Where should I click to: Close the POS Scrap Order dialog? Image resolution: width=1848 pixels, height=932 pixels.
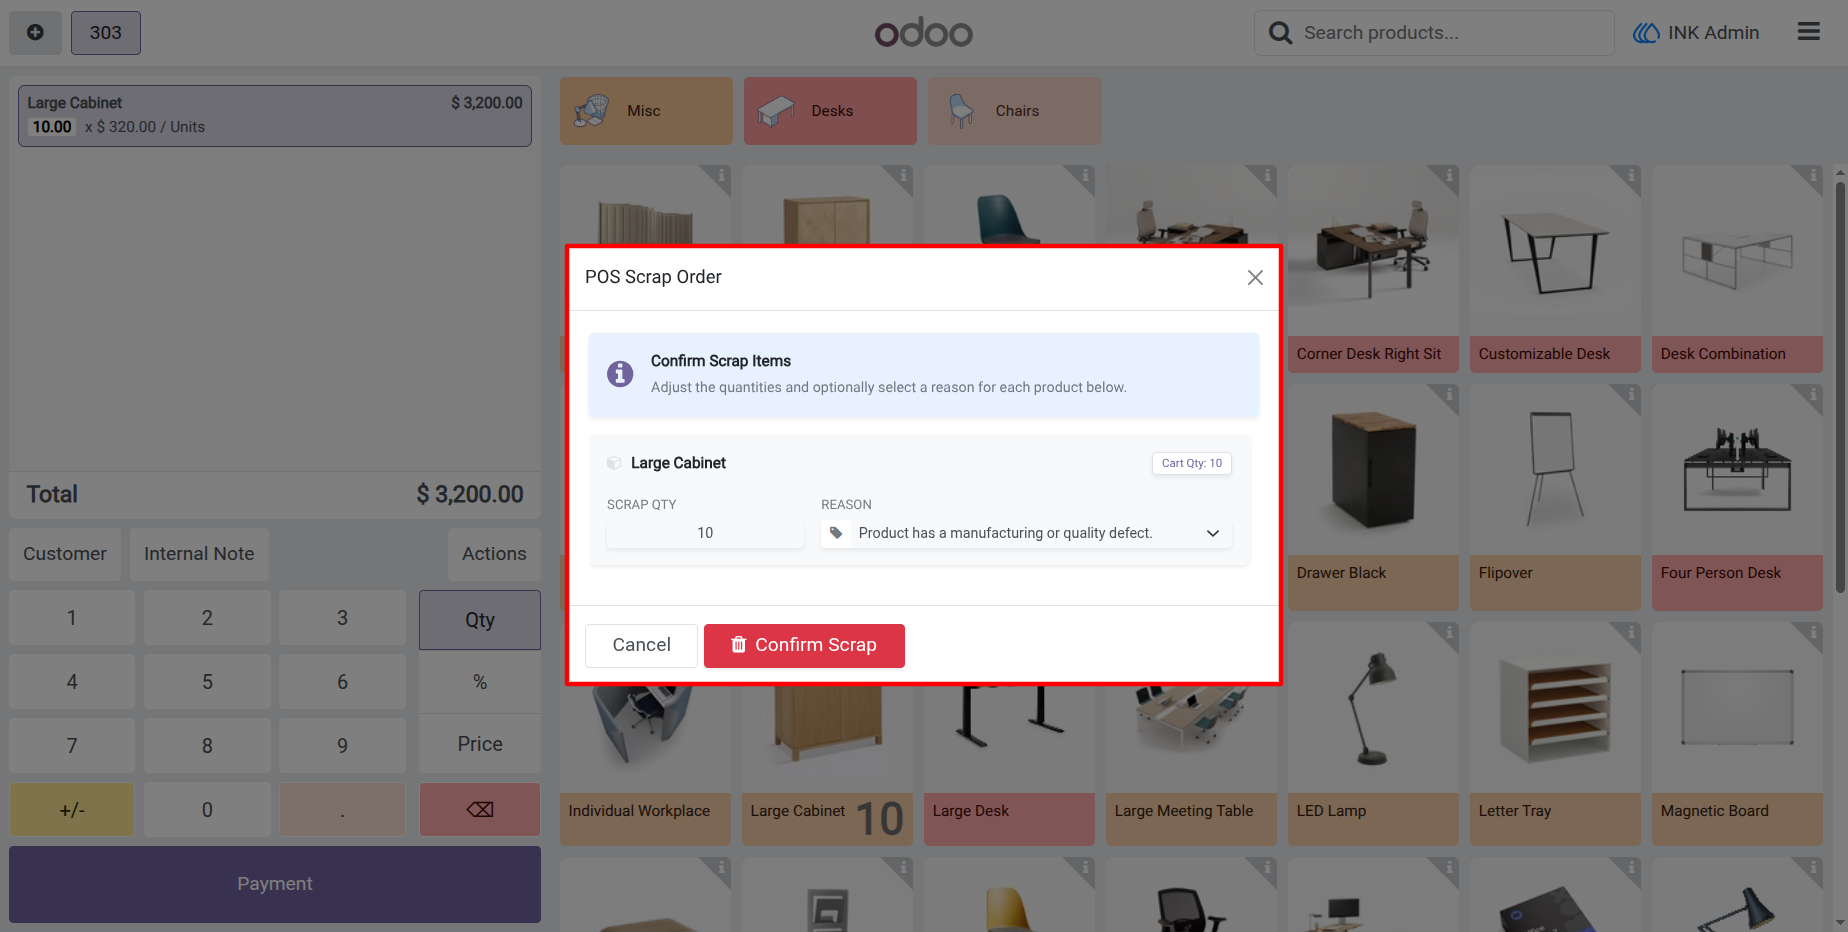[x=1255, y=278]
